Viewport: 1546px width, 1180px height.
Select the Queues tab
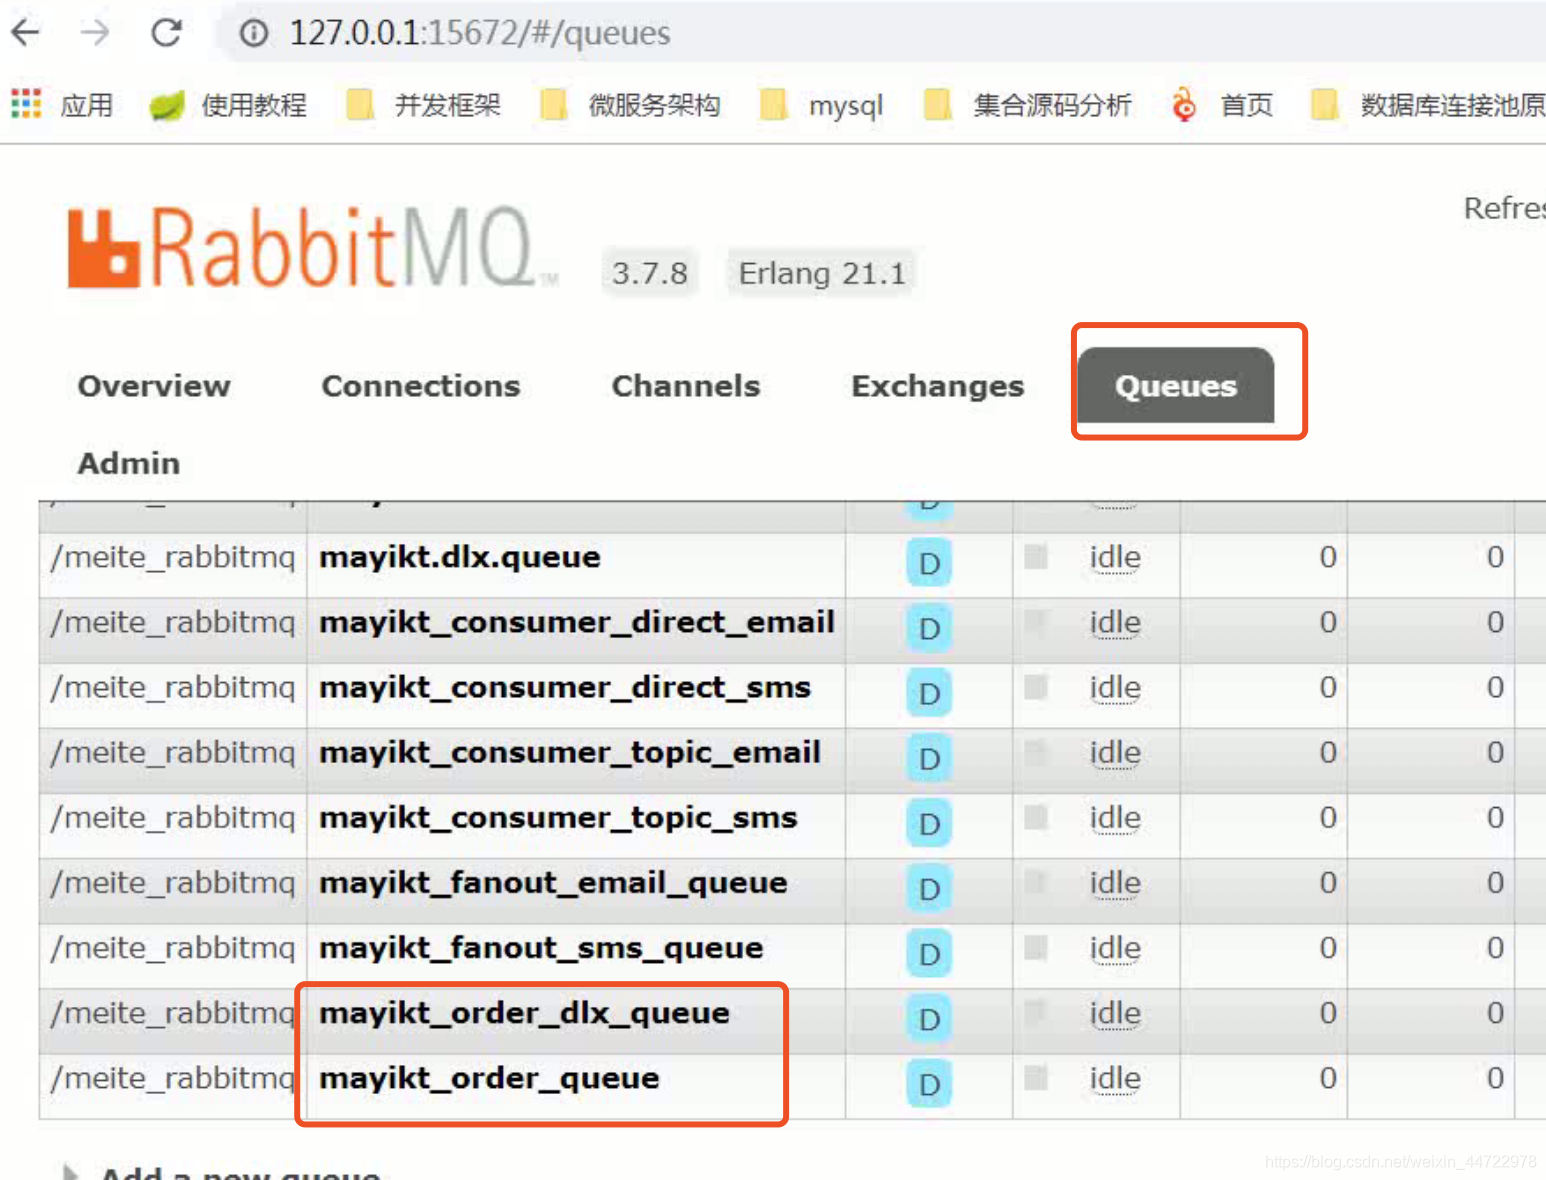[x=1176, y=386]
